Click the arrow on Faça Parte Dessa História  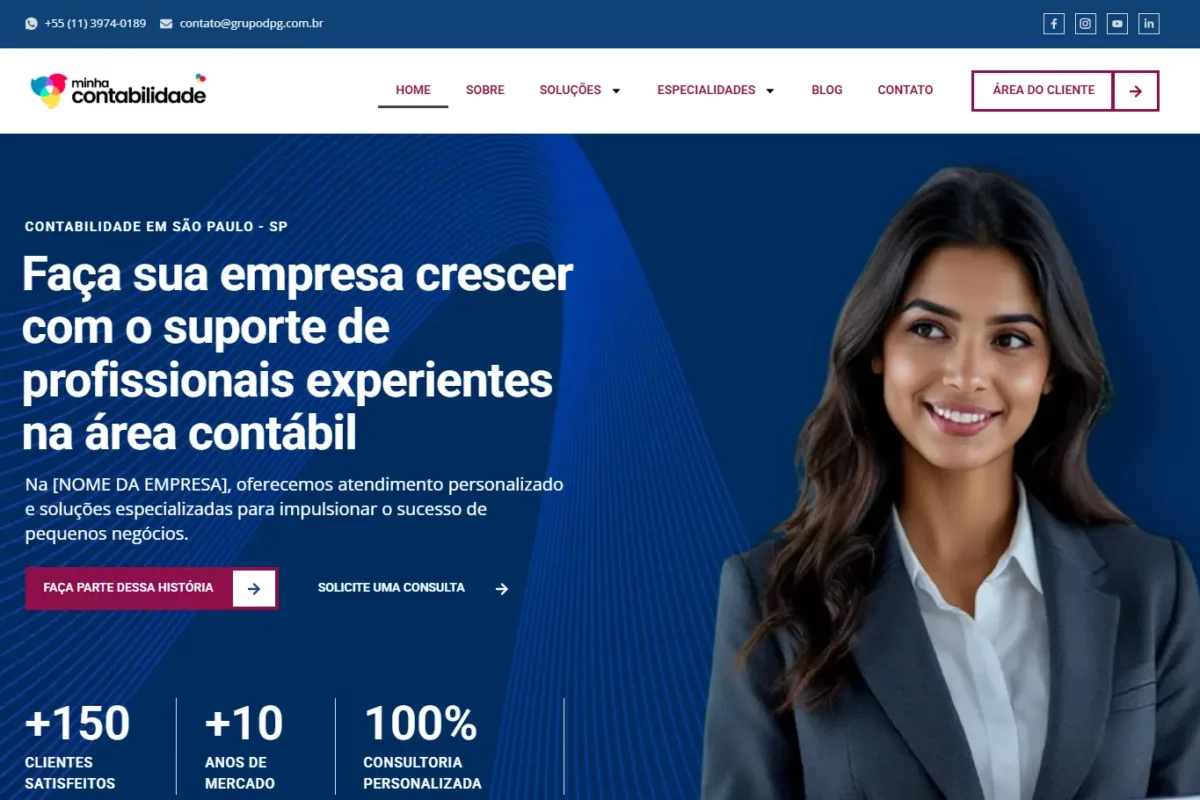254,589
